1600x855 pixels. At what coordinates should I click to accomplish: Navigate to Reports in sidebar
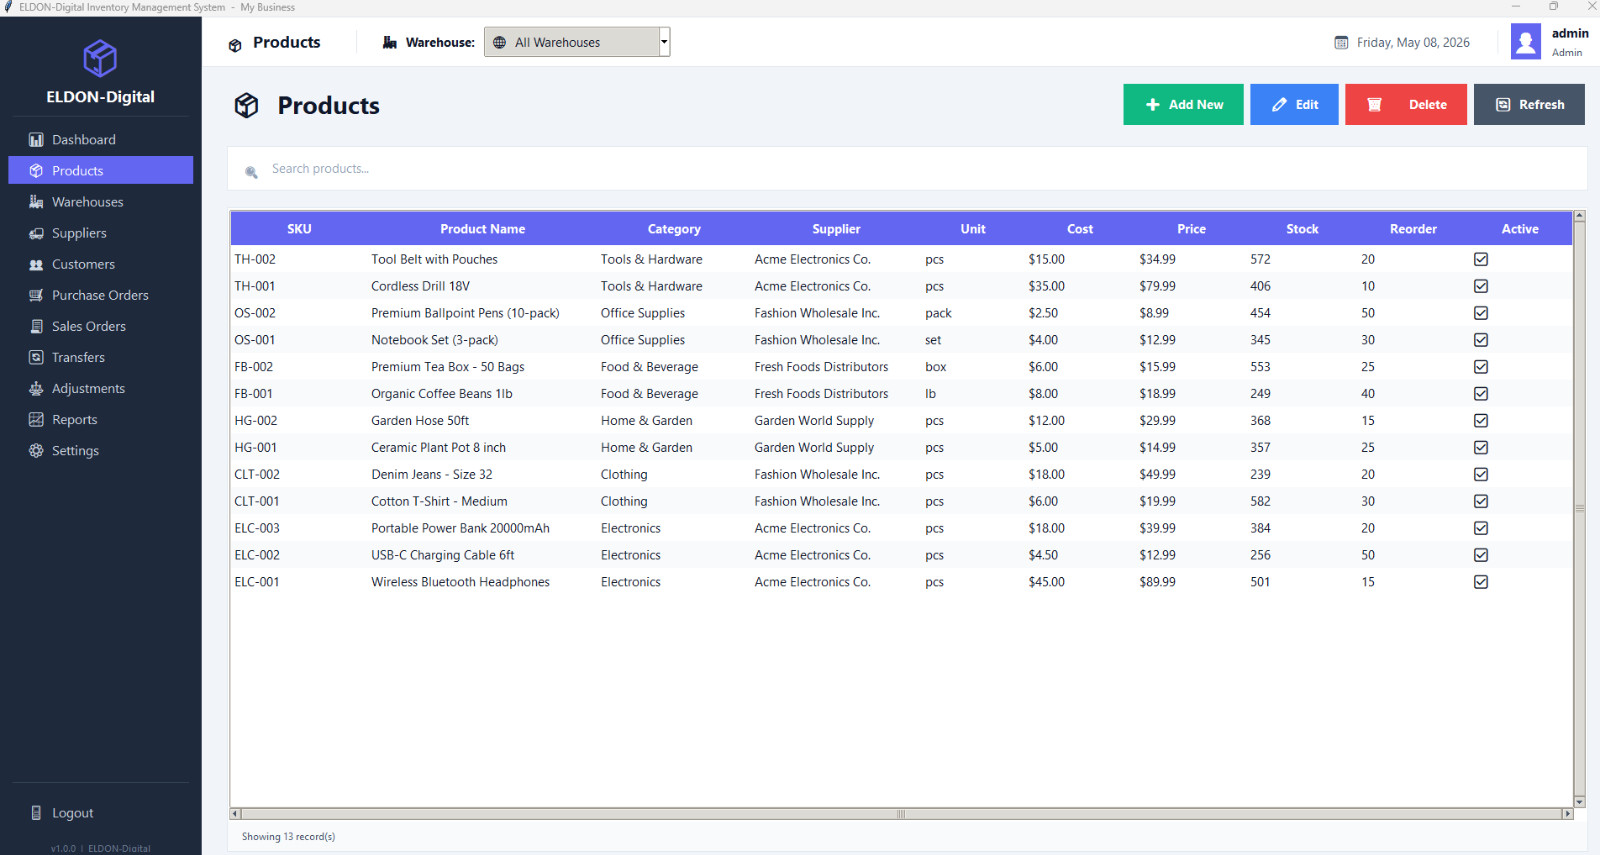(x=100, y=419)
